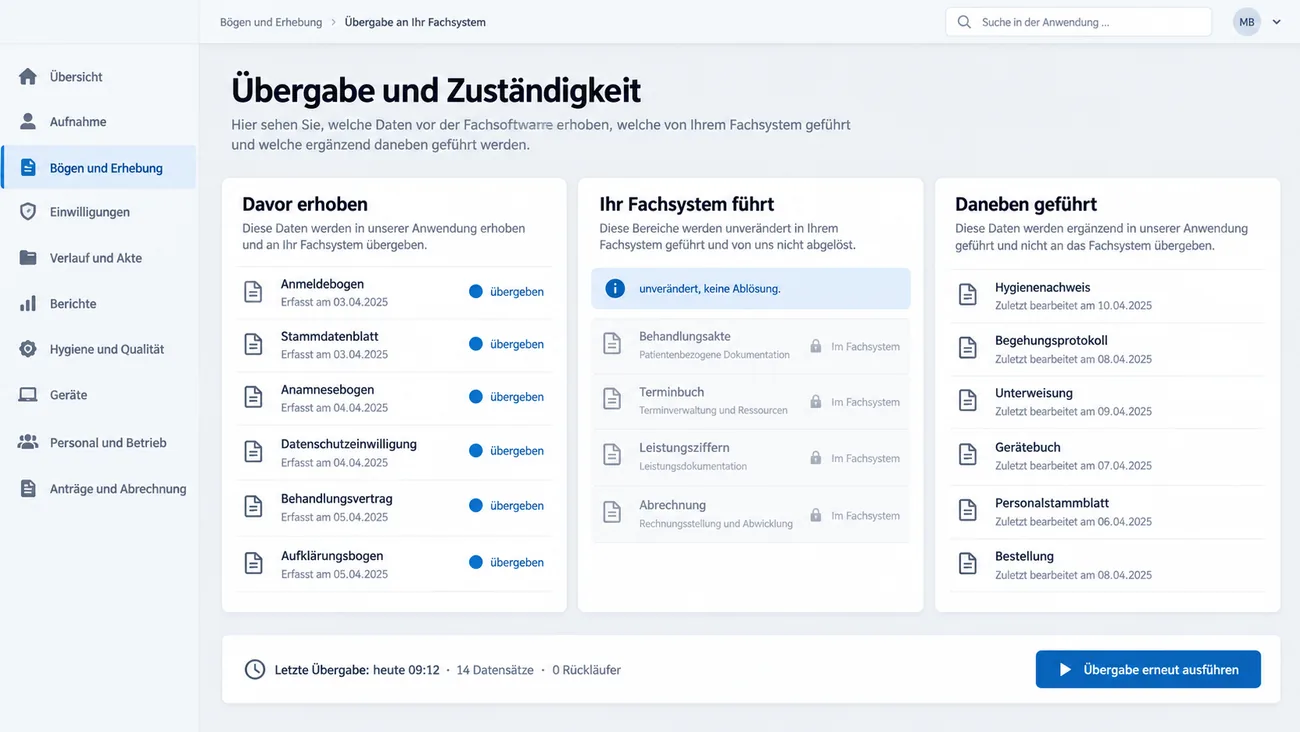Click the house icon next to Übersicht
Screen dimensions: 1300x732
(28, 77)
